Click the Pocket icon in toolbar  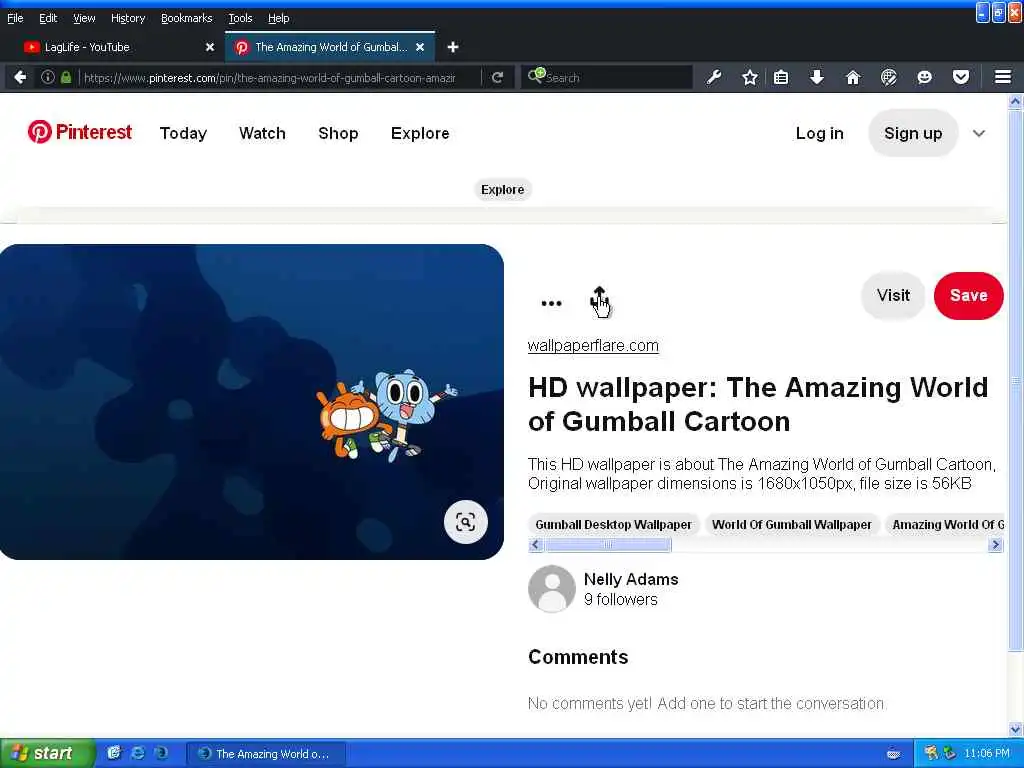click(960, 77)
